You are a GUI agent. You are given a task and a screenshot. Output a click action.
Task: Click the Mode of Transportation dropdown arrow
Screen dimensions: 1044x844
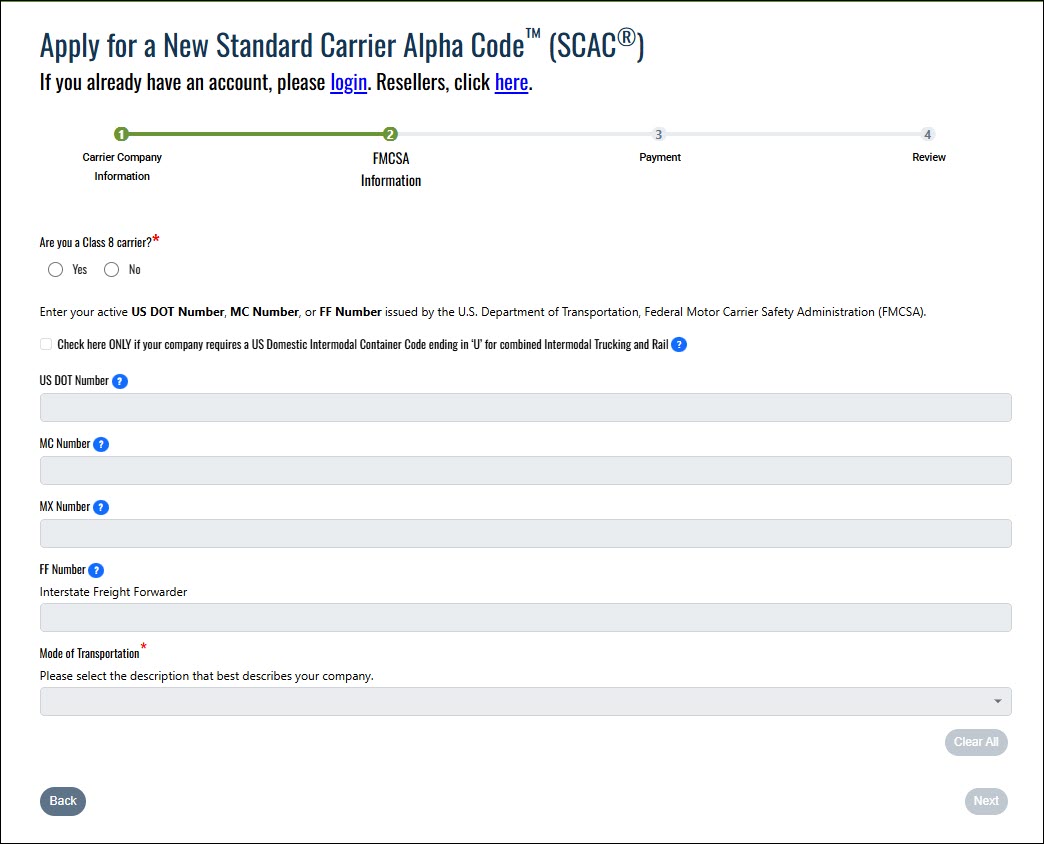pyautogui.click(x=997, y=701)
